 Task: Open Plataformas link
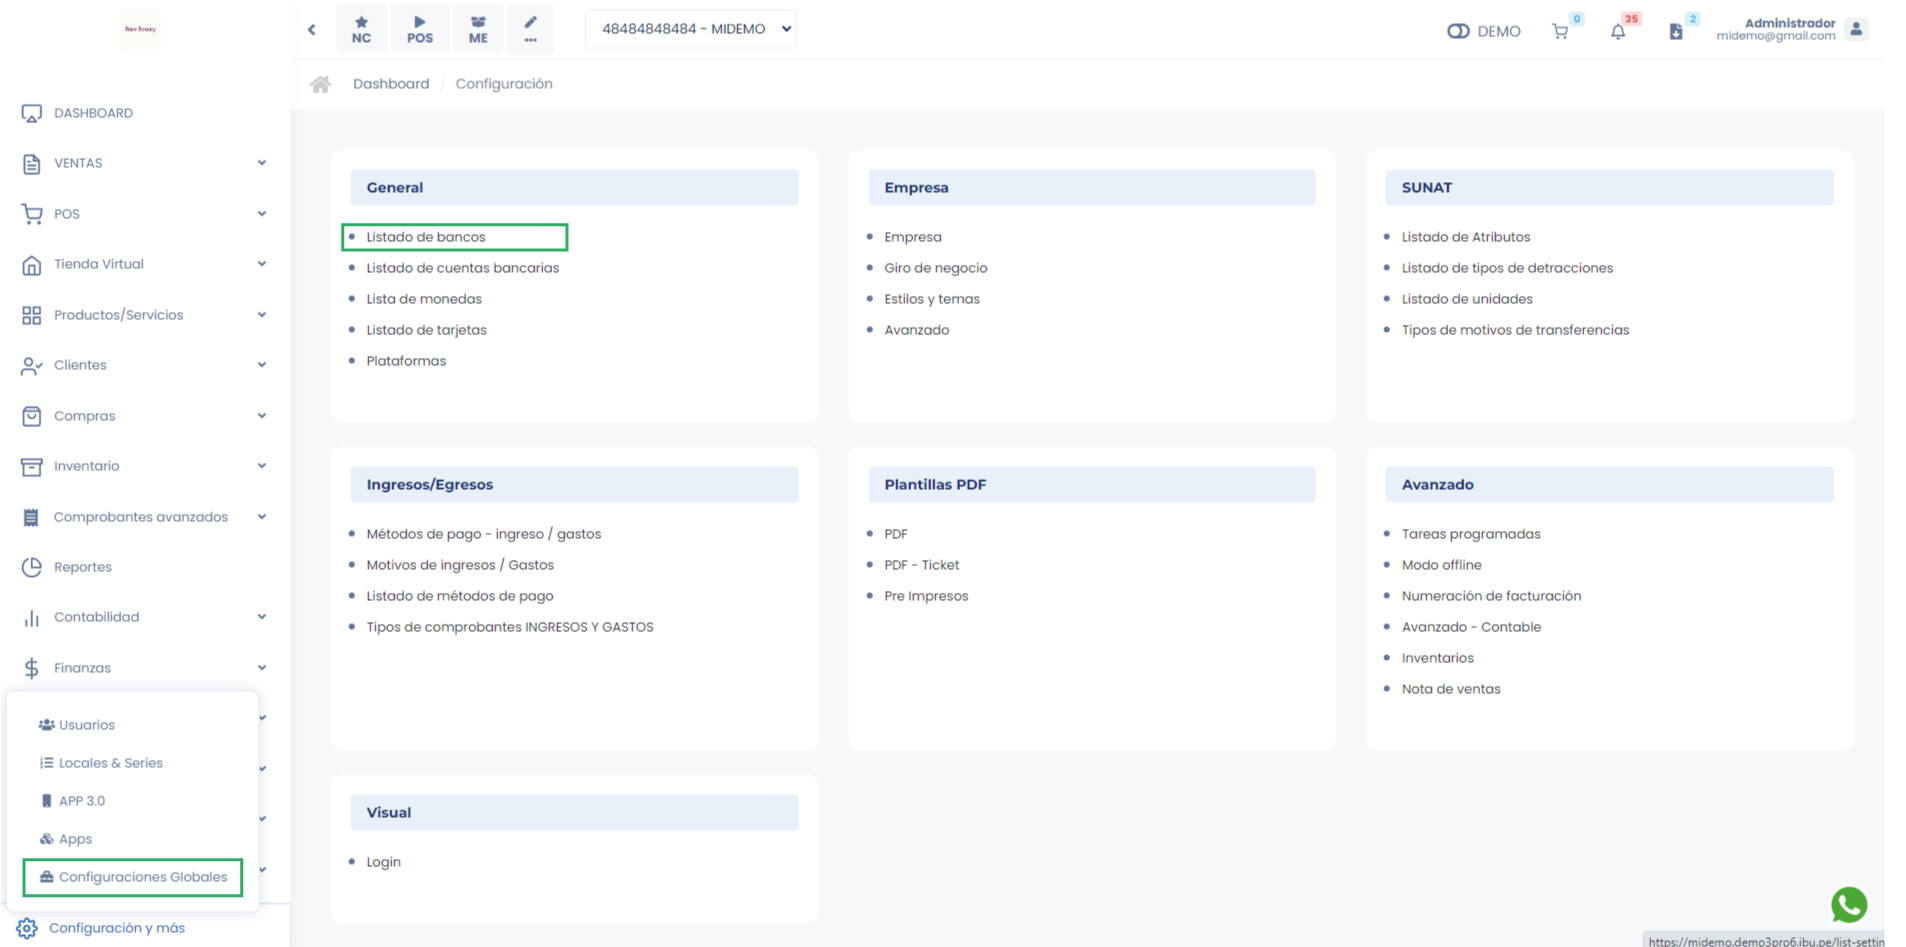coord(407,361)
